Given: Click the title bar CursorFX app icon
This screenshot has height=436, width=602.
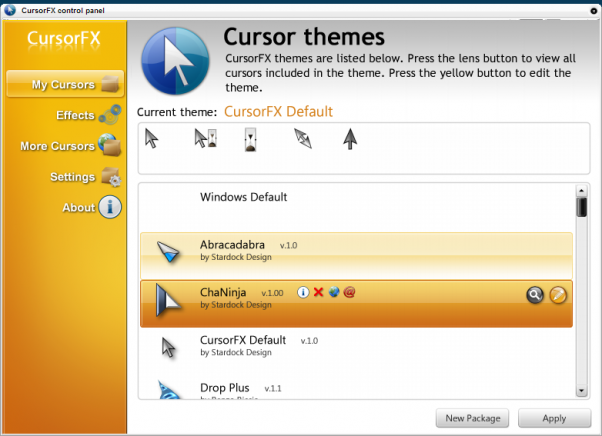Looking at the screenshot, I should click(10, 10).
